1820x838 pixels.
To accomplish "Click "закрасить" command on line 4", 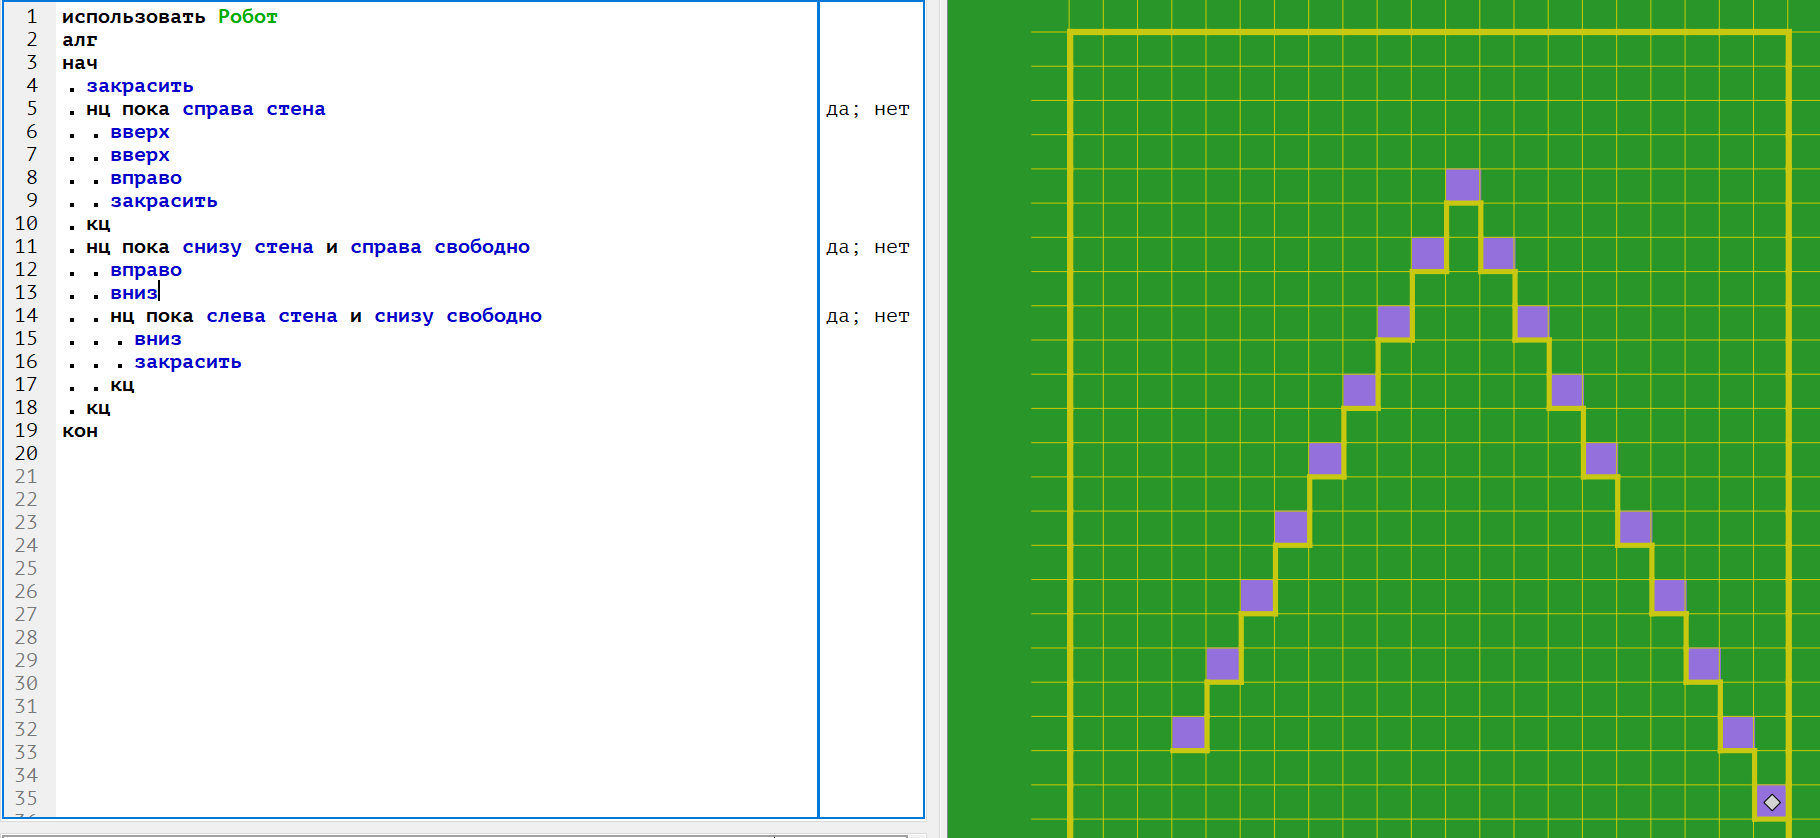I will (140, 86).
